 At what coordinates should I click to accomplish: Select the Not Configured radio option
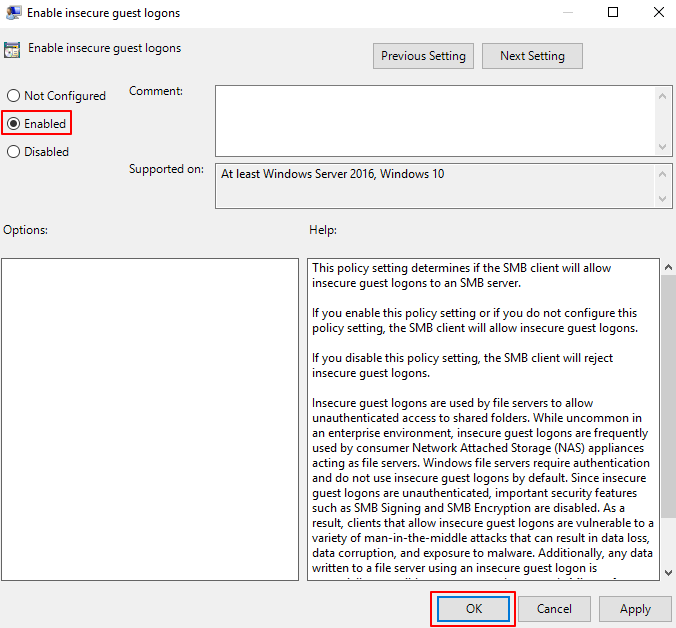(x=56, y=96)
